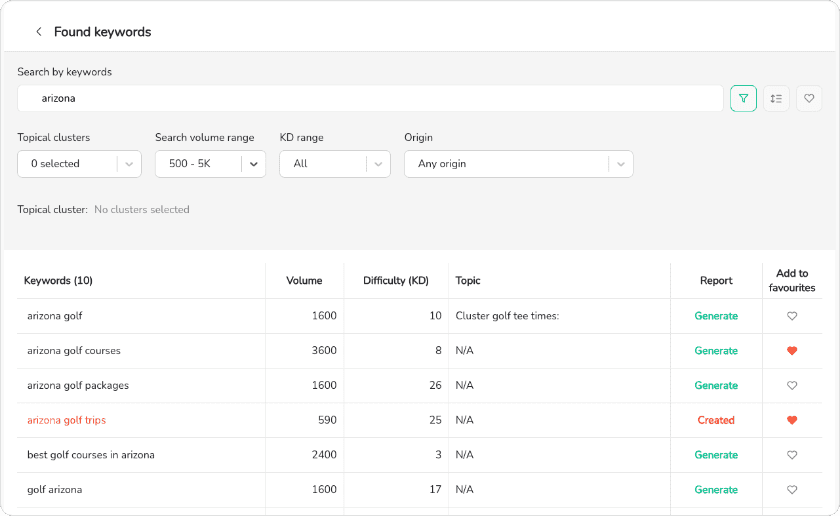This screenshot has width=840, height=516.
Task: Click the back arrow beside Found keywords
Action: tap(39, 32)
